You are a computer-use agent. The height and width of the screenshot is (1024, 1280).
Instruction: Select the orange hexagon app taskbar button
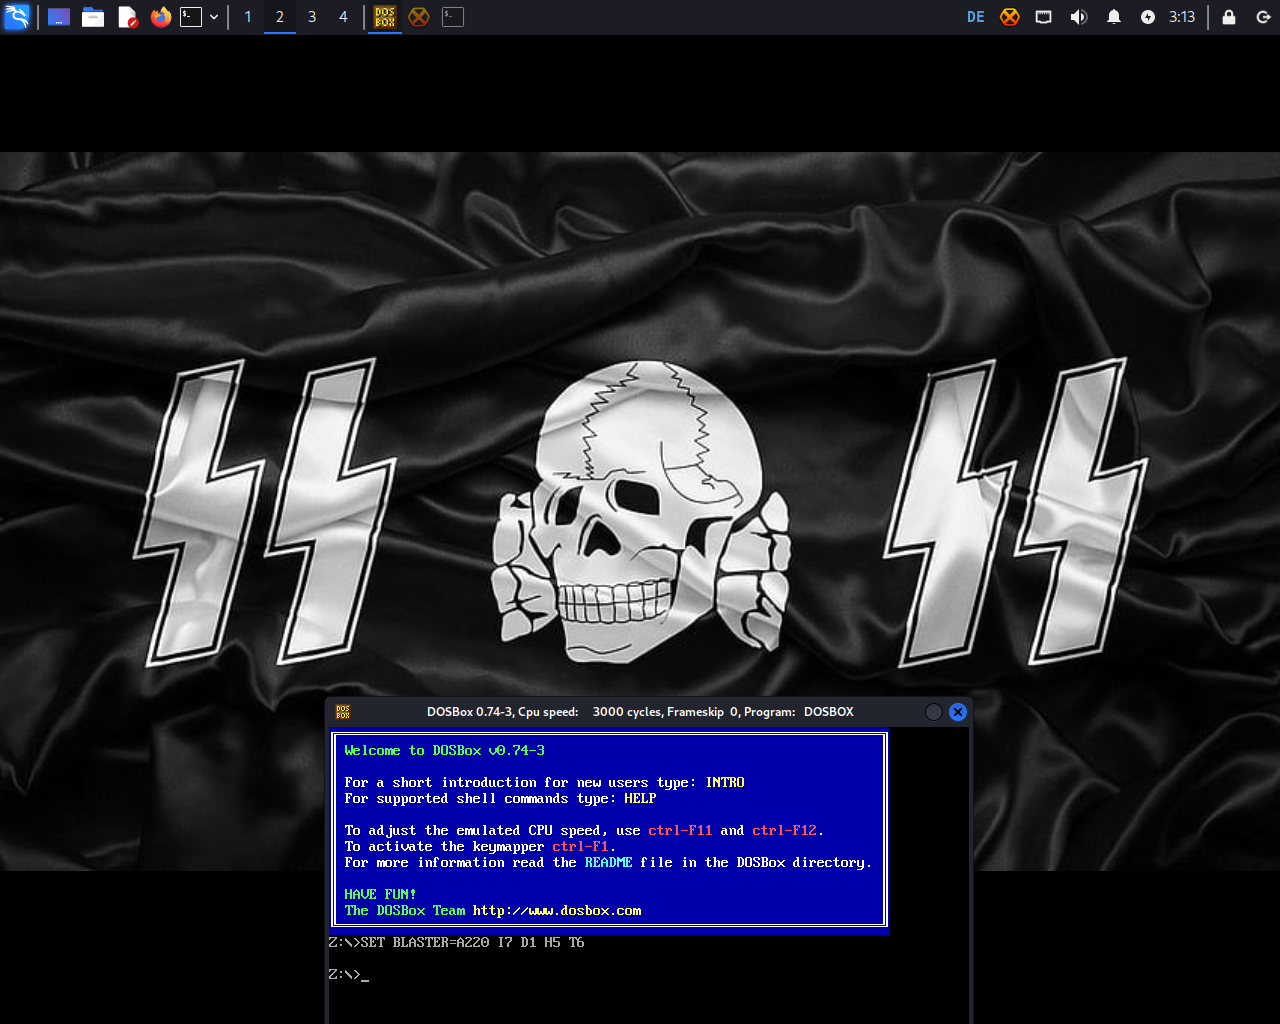419,17
